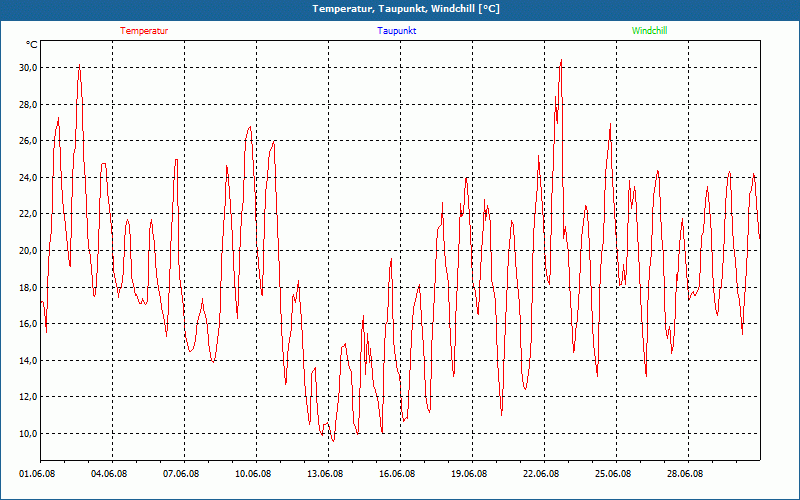The image size is (800, 500).
Task: Click the 24,0 y-axis value
Action: tap(29, 178)
